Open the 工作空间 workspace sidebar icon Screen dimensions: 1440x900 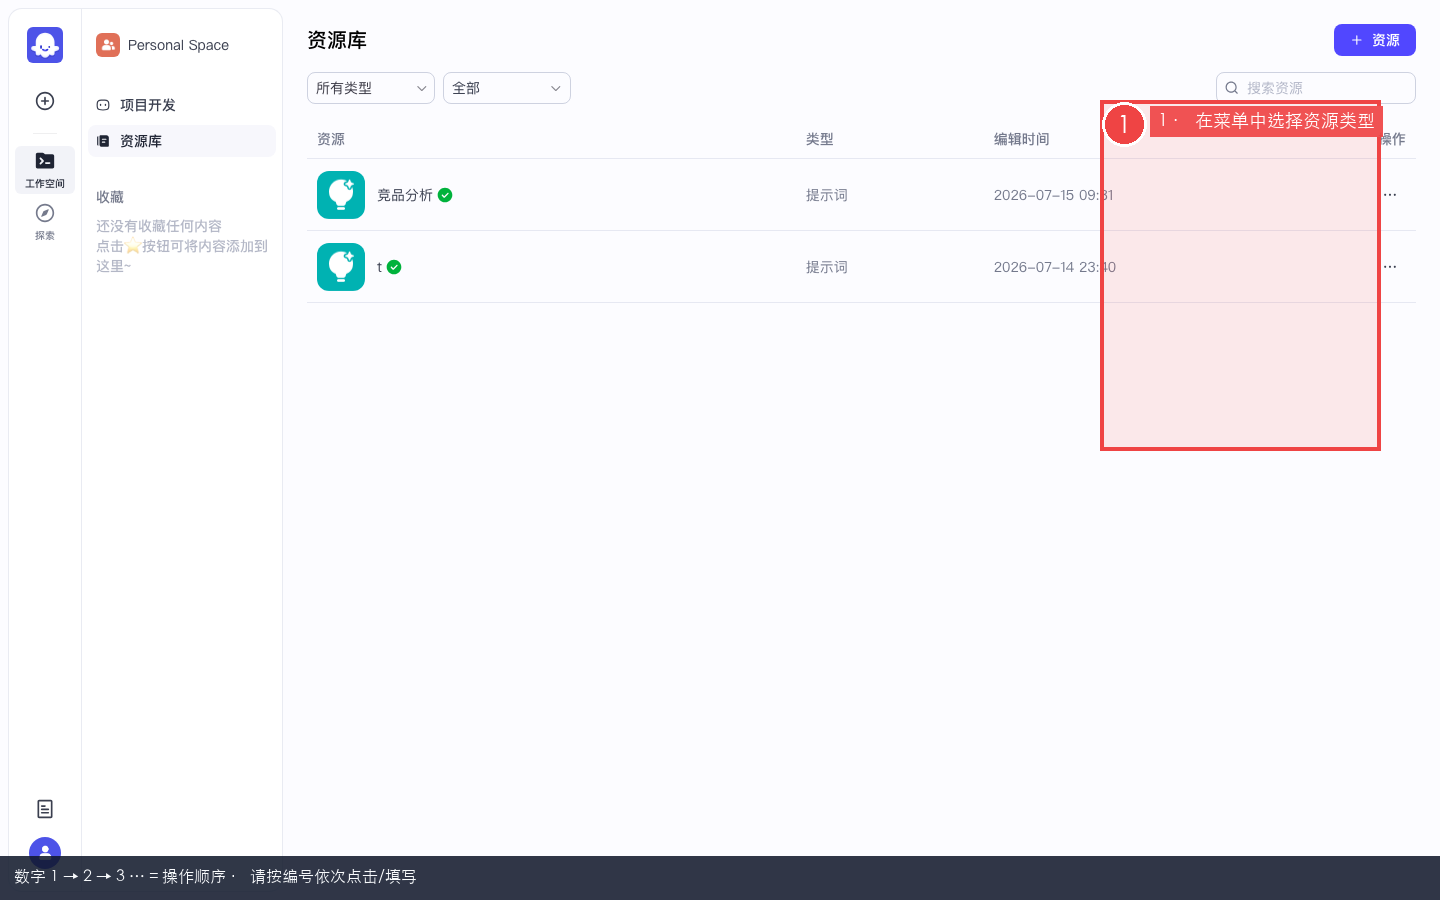point(45,169)
